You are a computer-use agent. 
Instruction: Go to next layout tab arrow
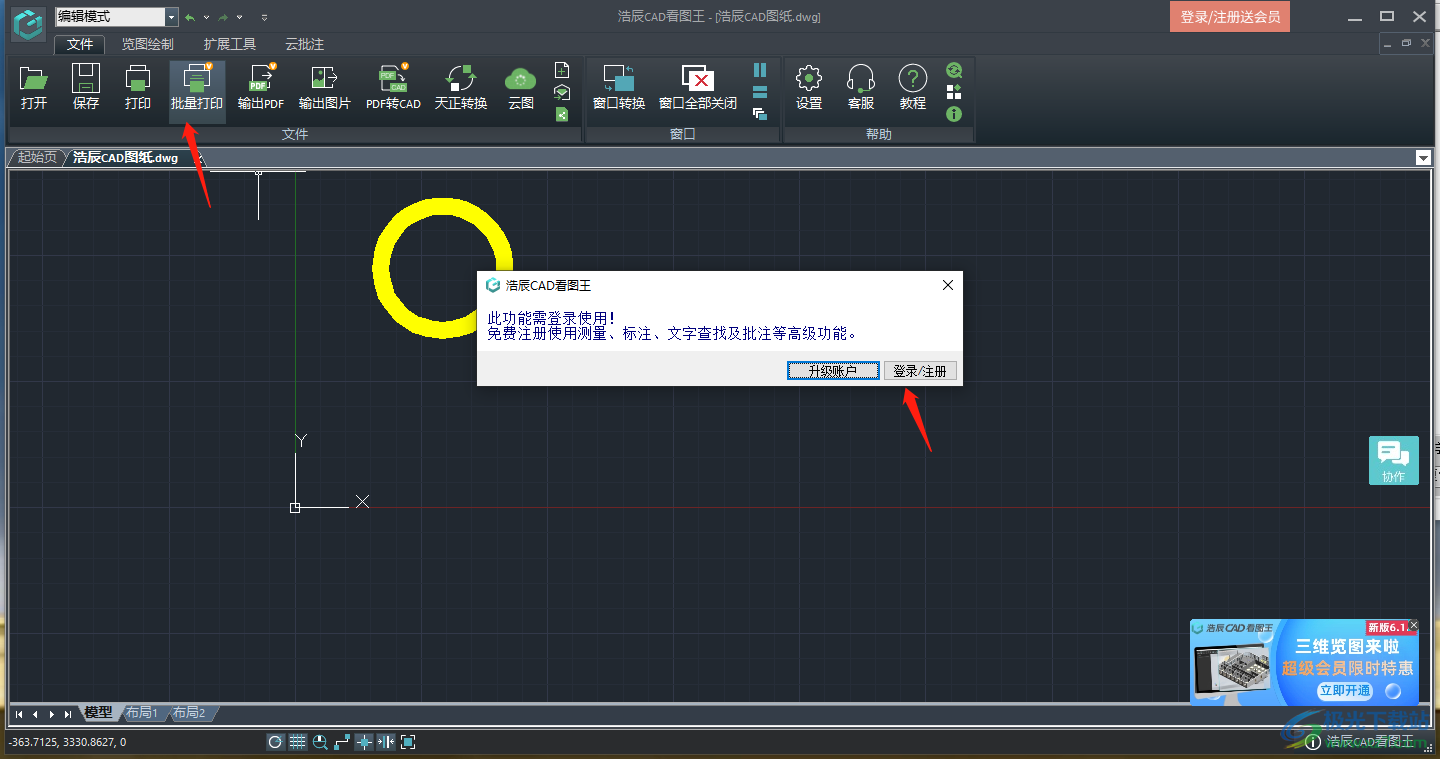coord(51,714)
